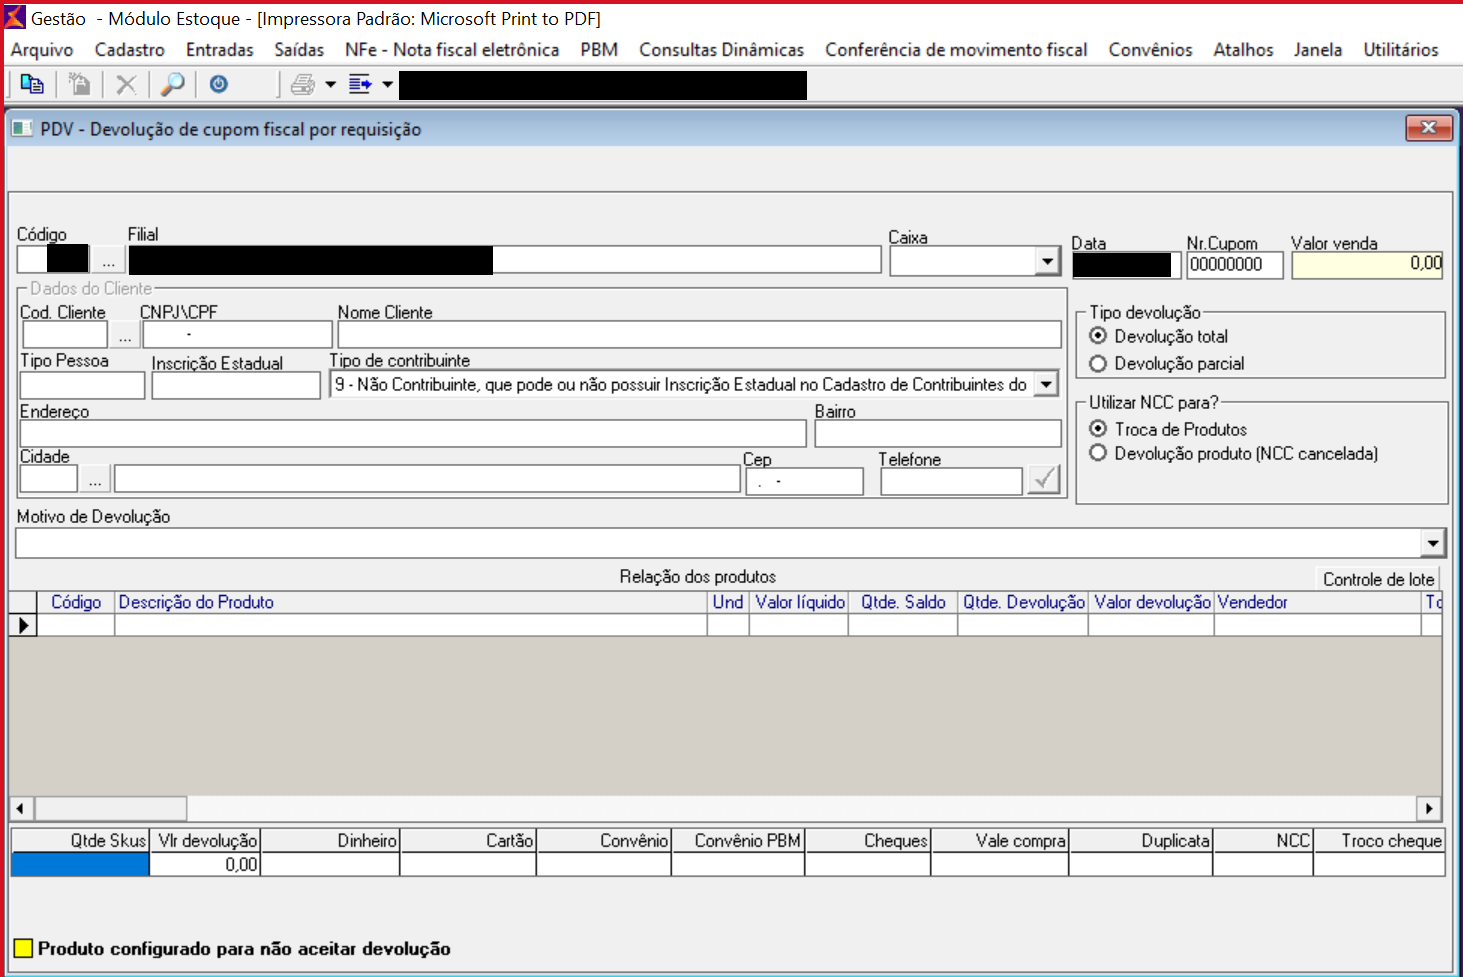The width and height of the screenshot is (1463, 977).
Task: Click the Controle de lote button
Action: pyautogui.click(x=1378, y=580)
